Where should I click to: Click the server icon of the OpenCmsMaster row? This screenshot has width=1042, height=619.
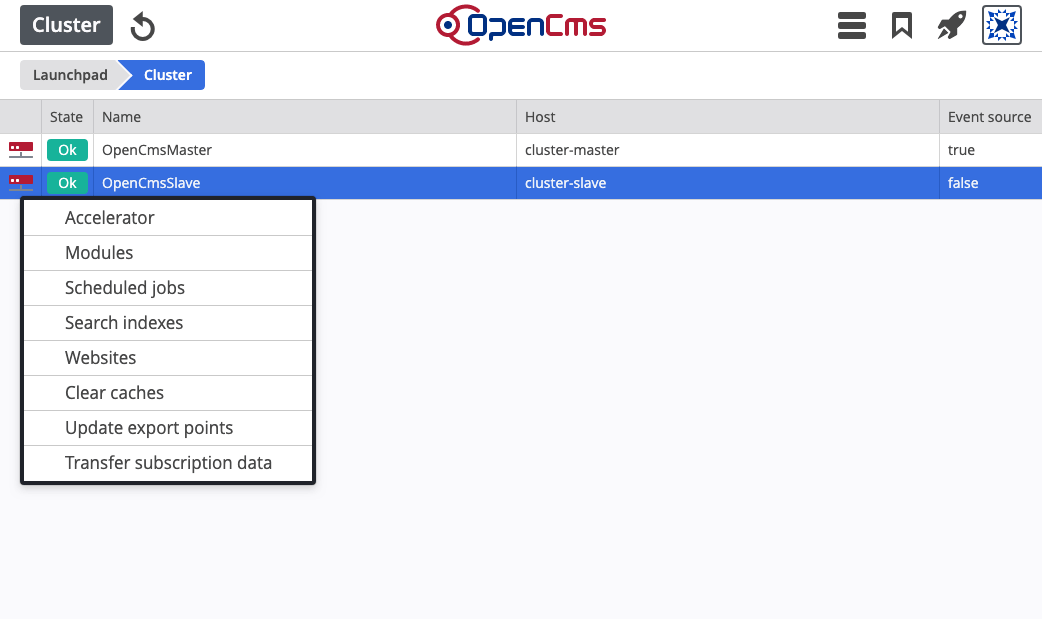point(21,150)
